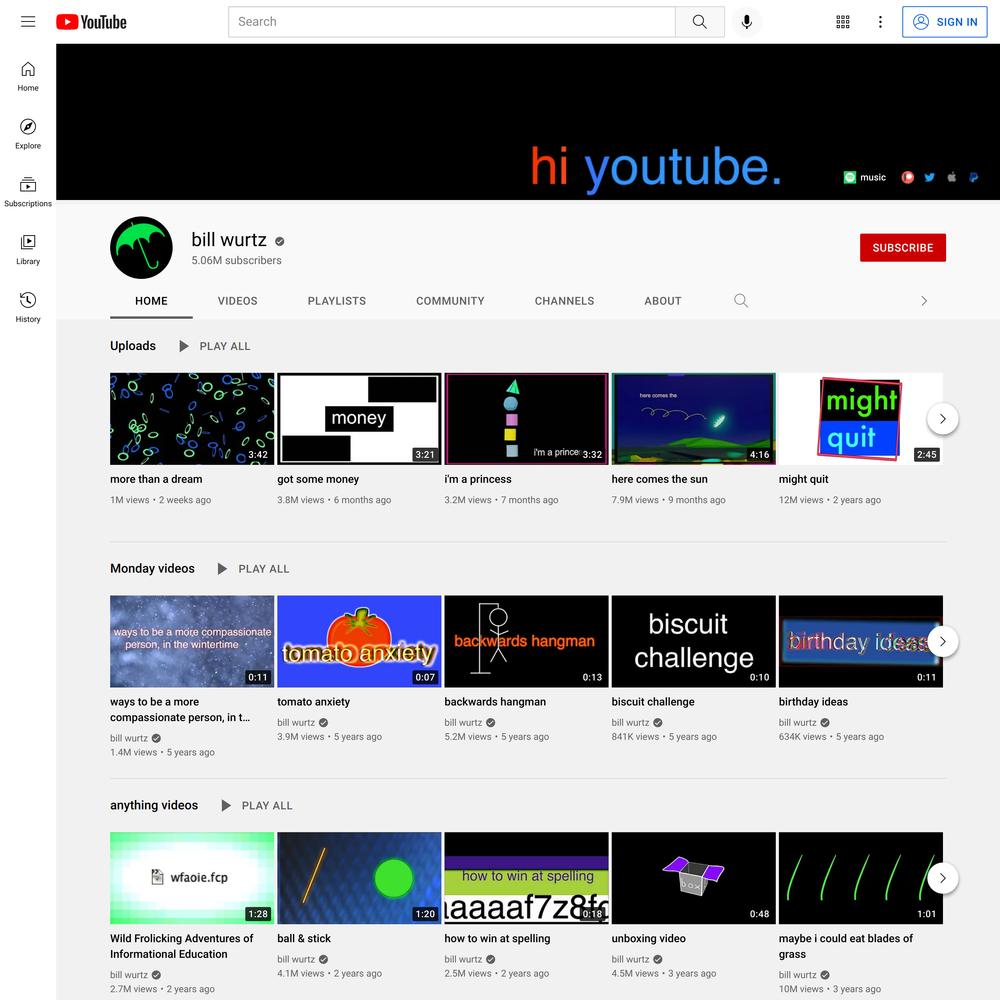Play the 'birthday ideas' thumbnail
The height and width of the screenshot is (1000, 1000).
pyautogui.click(x=860, y=642)
